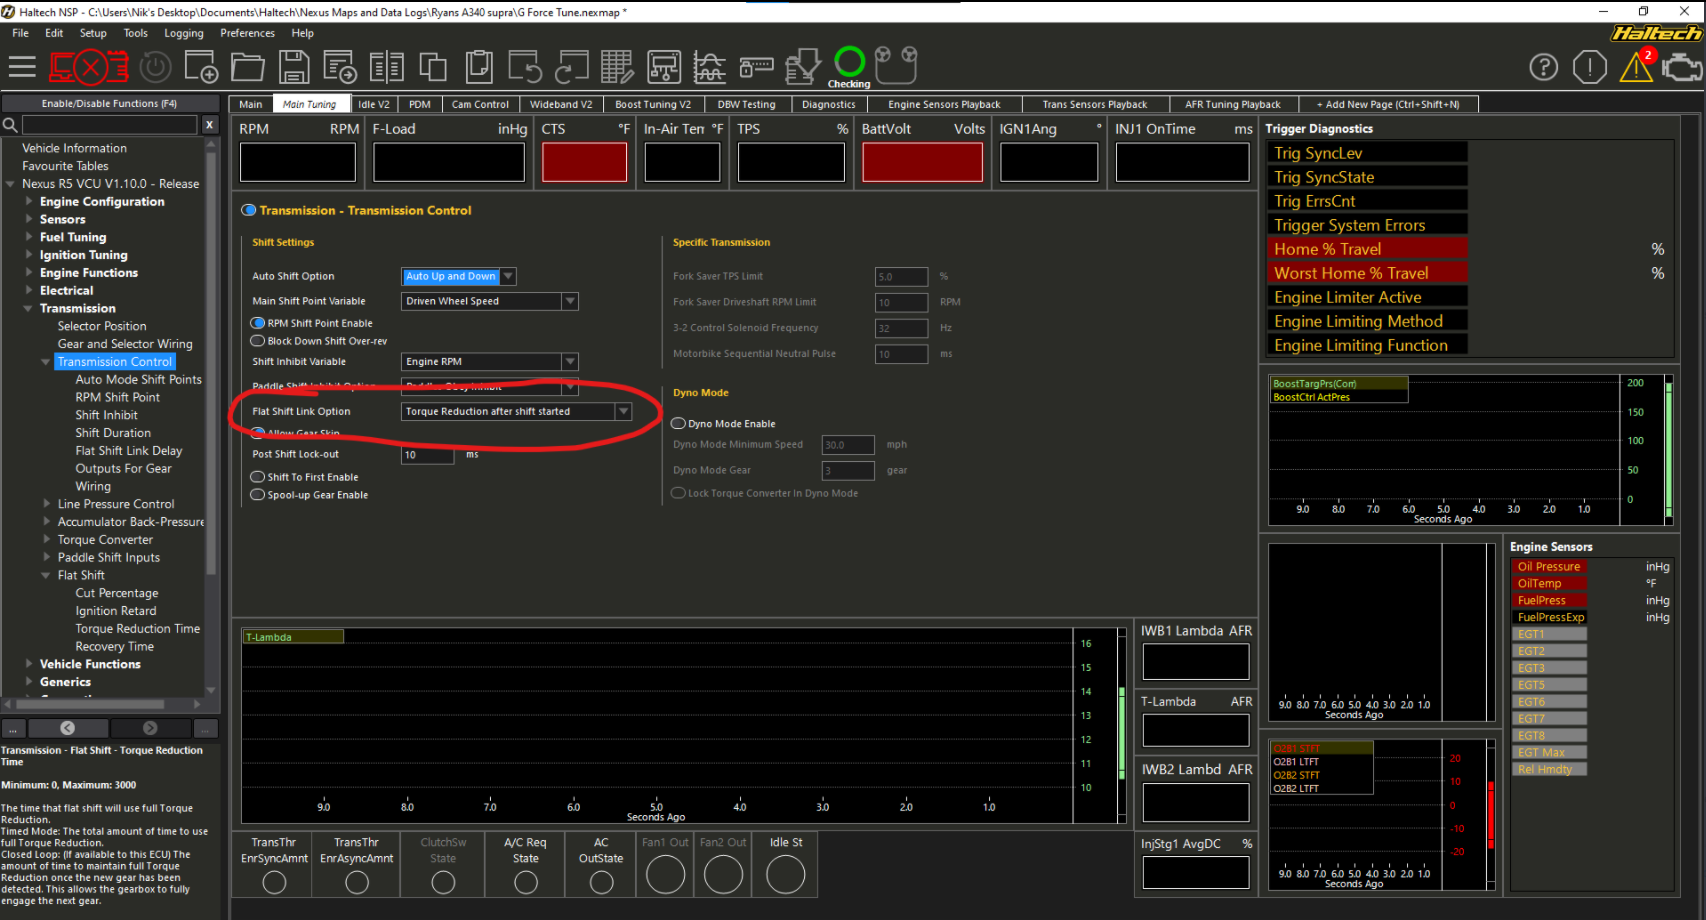Enable Shift To First Enable option
Screen dimensions: 1706x920
coord(258,477)
